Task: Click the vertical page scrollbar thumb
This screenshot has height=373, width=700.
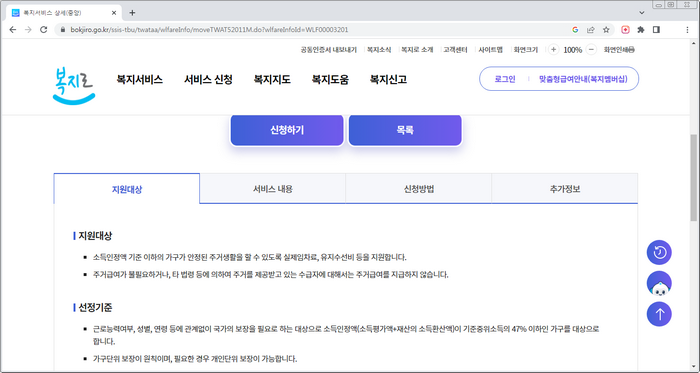Action: click(x=694, y=177)
